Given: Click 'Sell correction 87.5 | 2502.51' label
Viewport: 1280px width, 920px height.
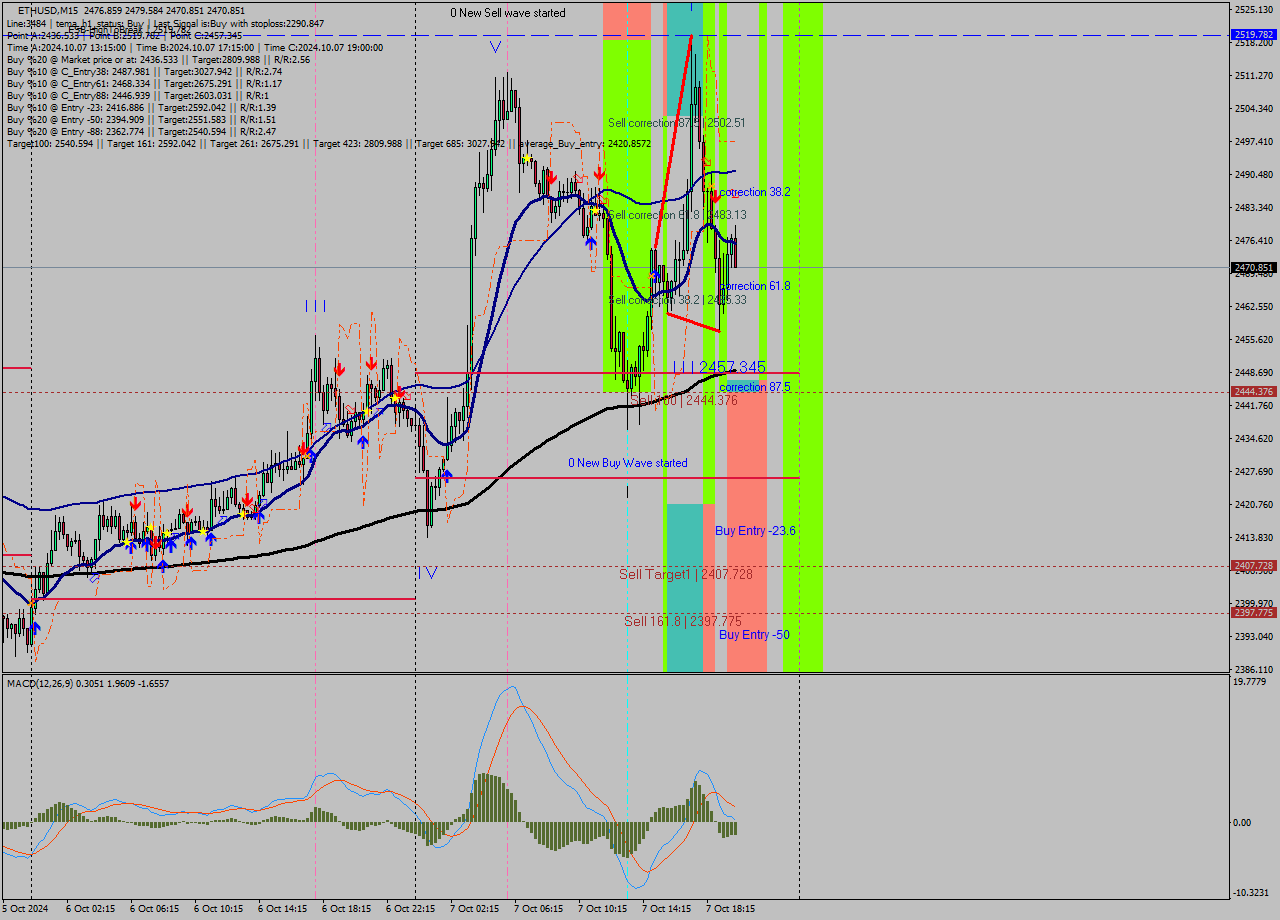Looking at the screenshot, I should pos(677,123).
